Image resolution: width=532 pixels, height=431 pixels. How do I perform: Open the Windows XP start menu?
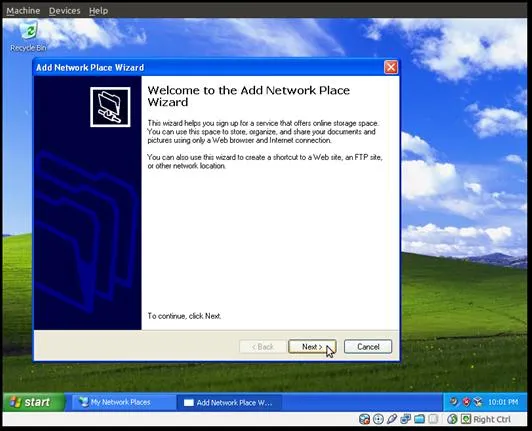[33, 402]
